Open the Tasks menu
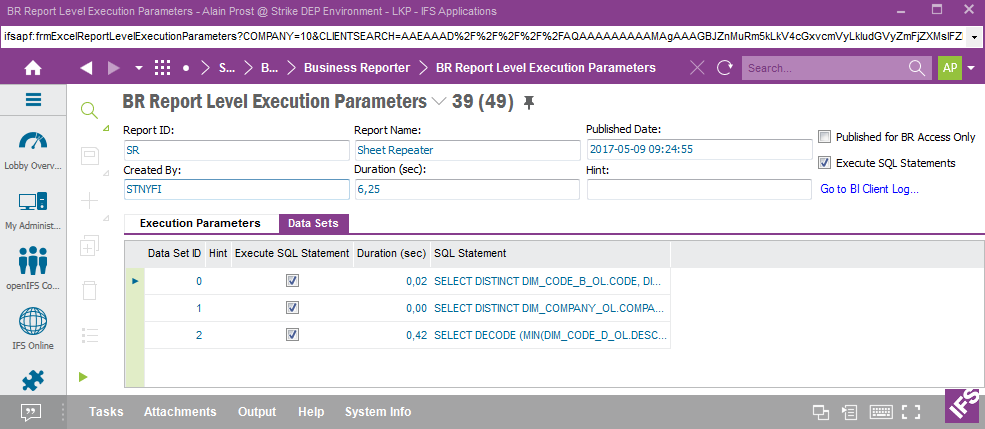The height and width of the screenshot is (429, 985). pos(106,412)
